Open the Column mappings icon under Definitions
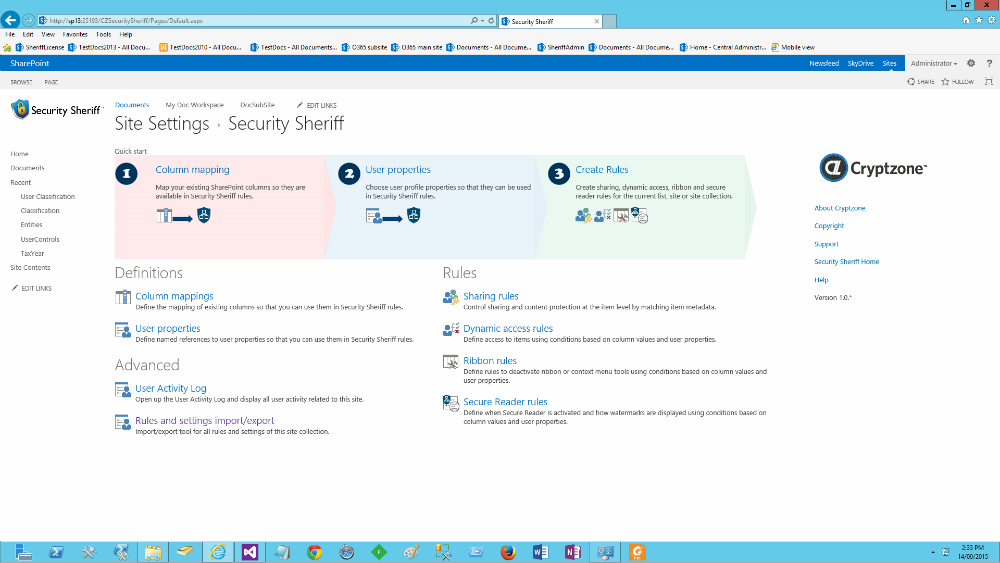Viewport: 1000px width, 563px height. [x=122, y=297]
